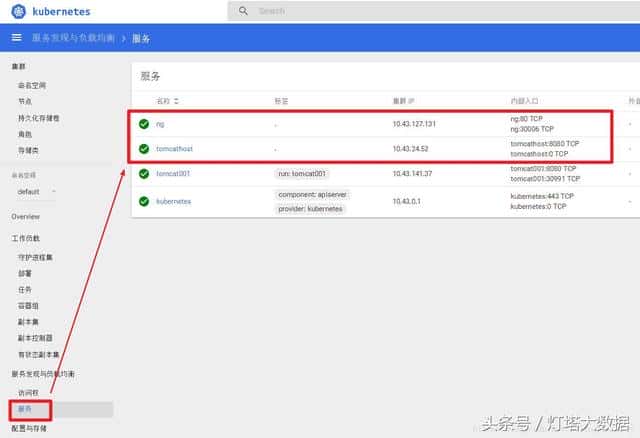Screen dimensions: 640x438
Task: Click the ng:80 TCP endpoint text
Action: [527, 119]
